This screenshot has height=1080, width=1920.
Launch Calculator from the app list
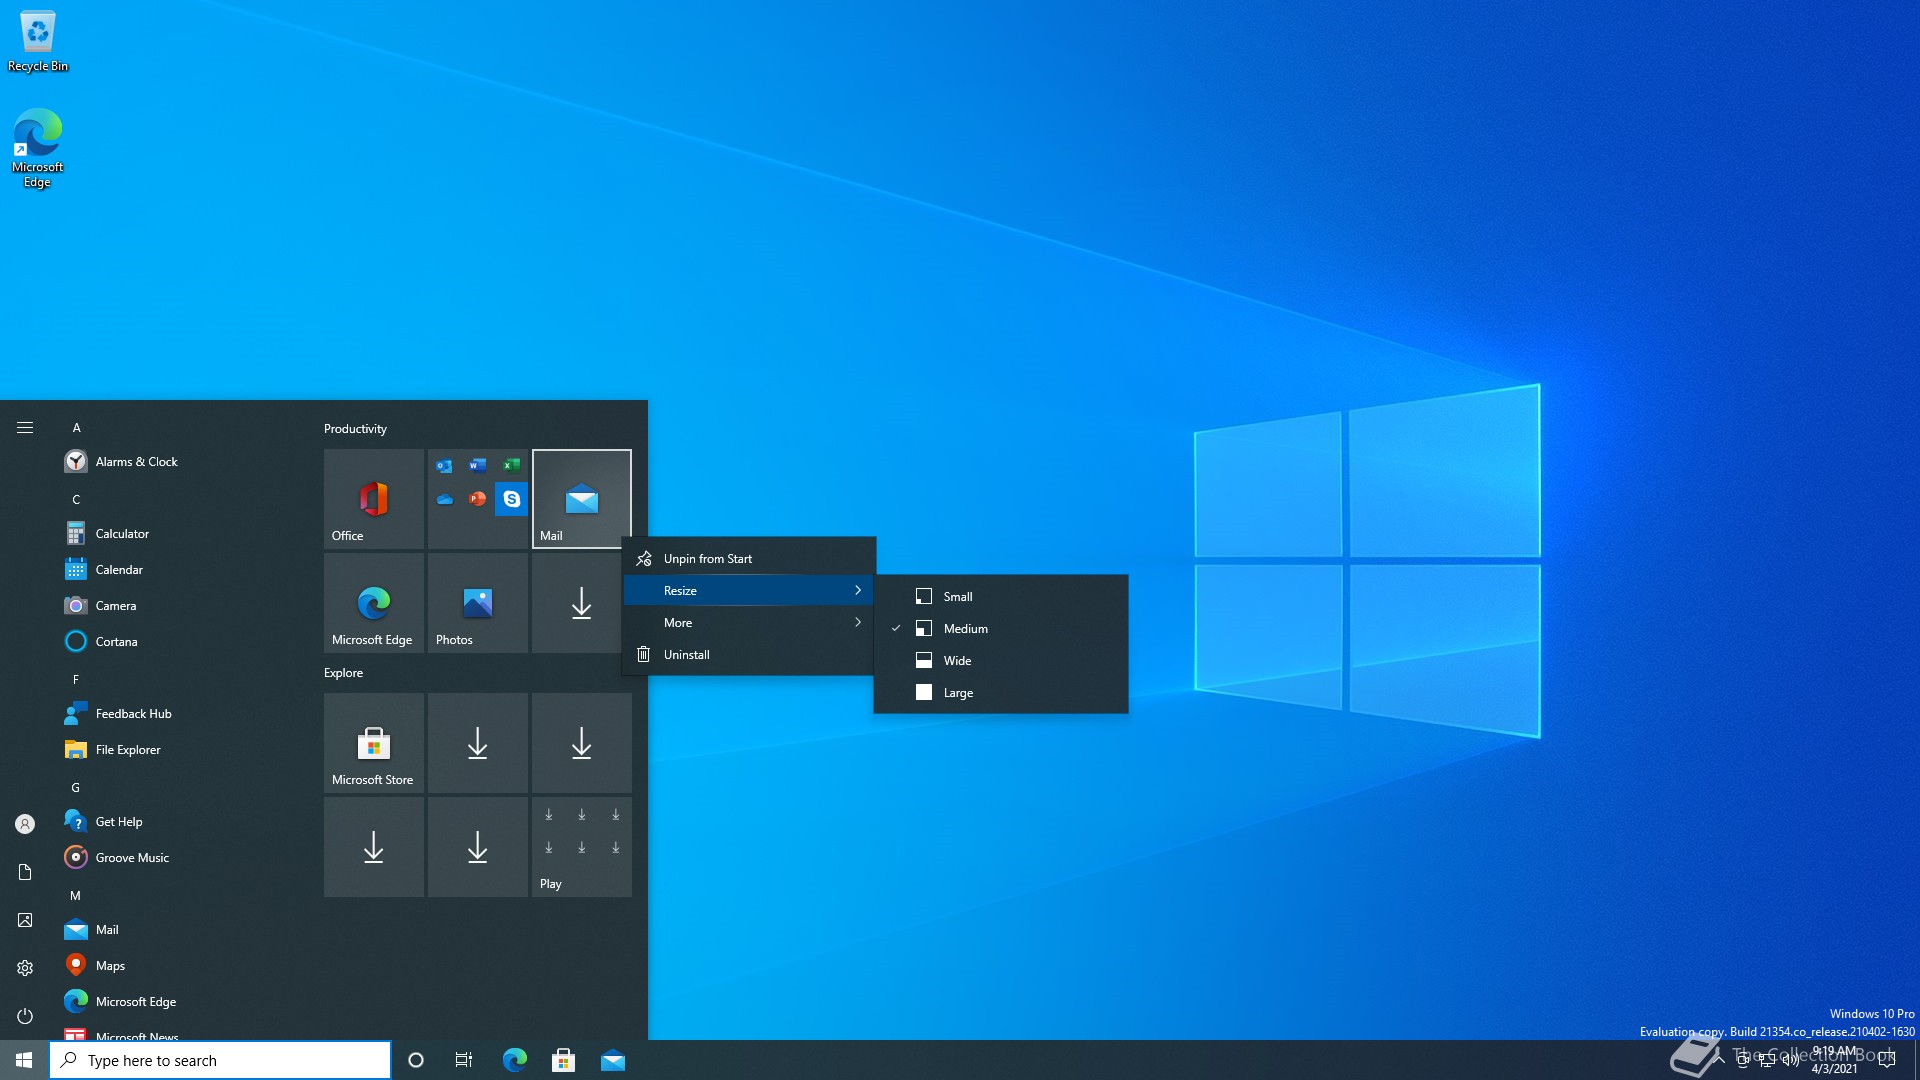click(180, 534)
